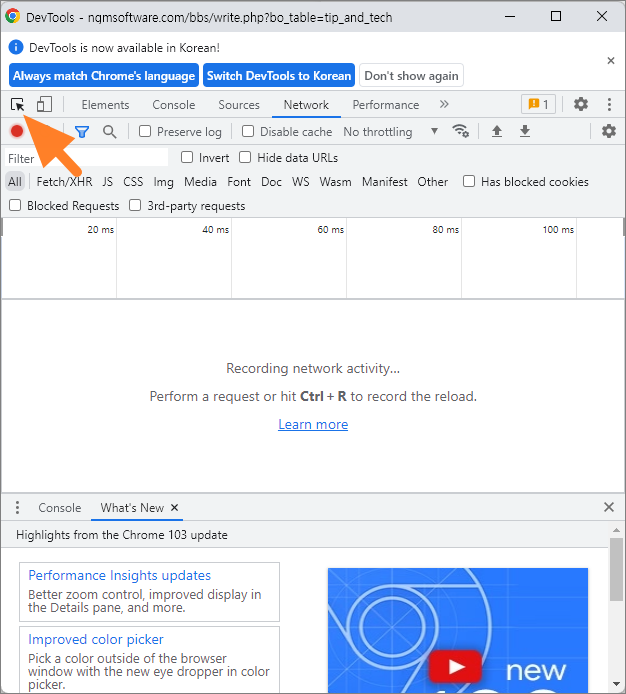Show only Wasm requests

tap(336, 182)
